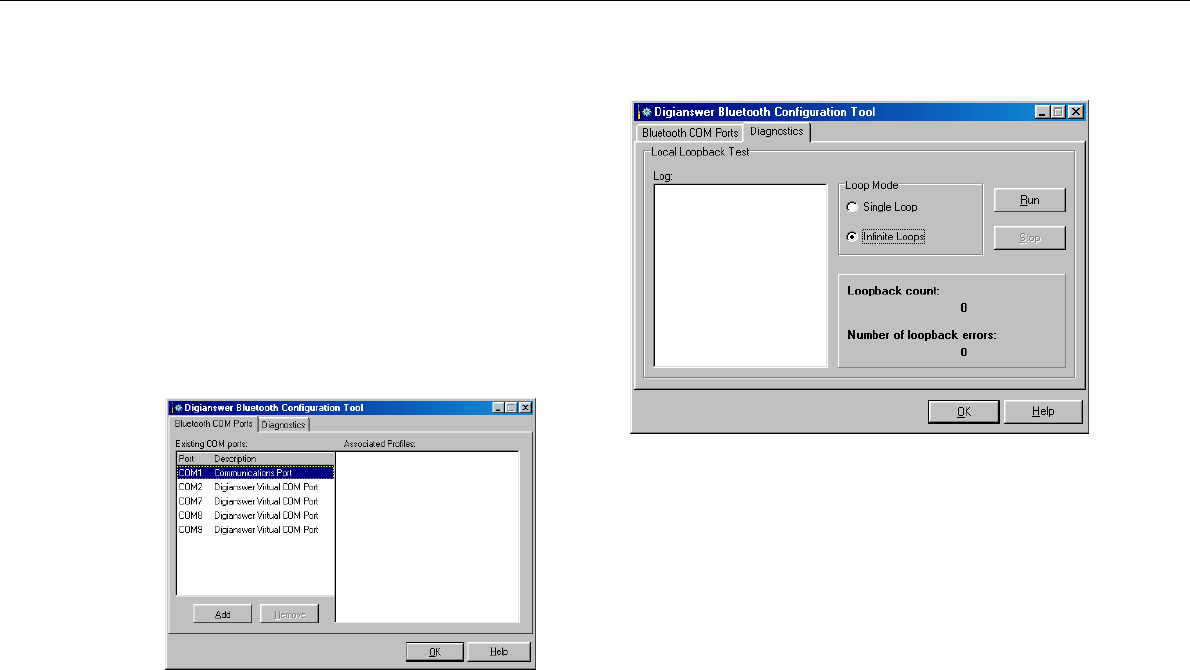1190x670 pixels.
Task: Click Bluetooth icon in COM Ports window title bar
Action: [x=177, y=407]
